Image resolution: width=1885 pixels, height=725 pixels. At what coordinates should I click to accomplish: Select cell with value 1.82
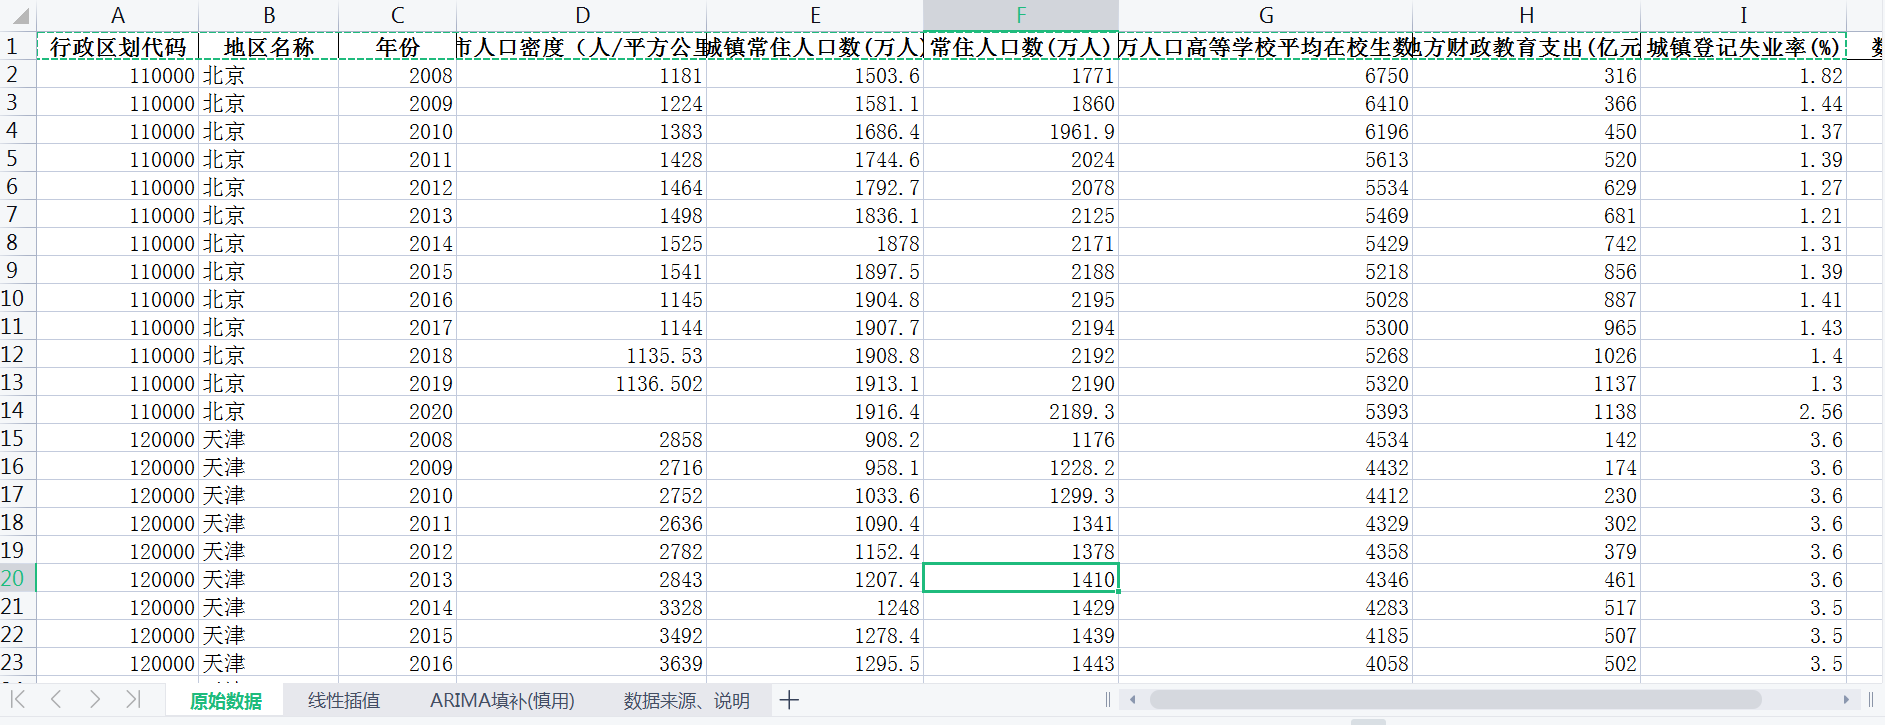tap(1743, 75)
